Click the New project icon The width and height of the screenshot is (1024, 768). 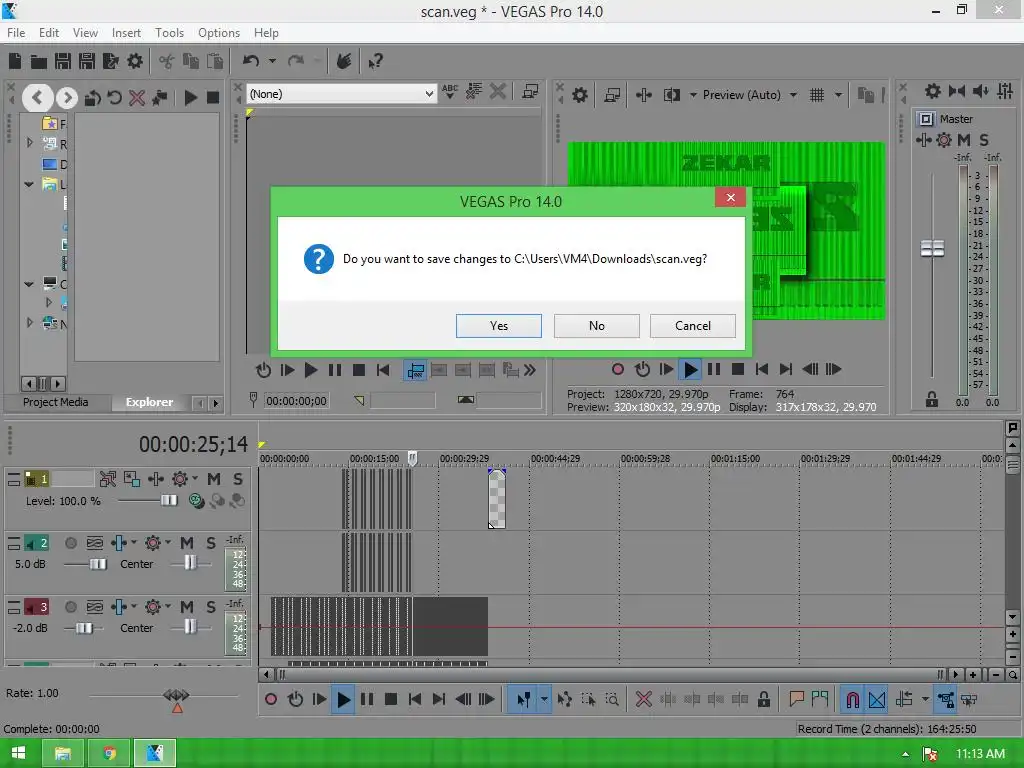(15, 61)
